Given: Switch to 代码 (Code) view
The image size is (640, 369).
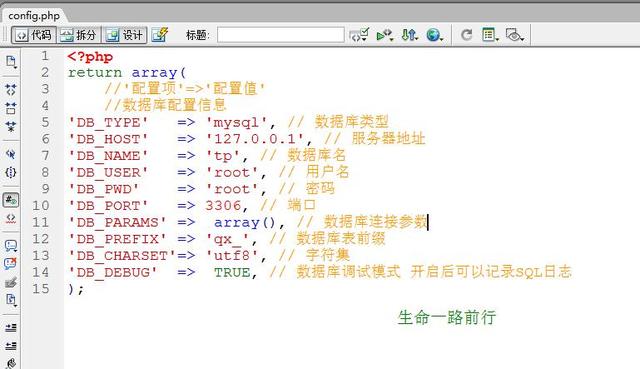Looking at the screenshot, I should (x=33, y=35).
